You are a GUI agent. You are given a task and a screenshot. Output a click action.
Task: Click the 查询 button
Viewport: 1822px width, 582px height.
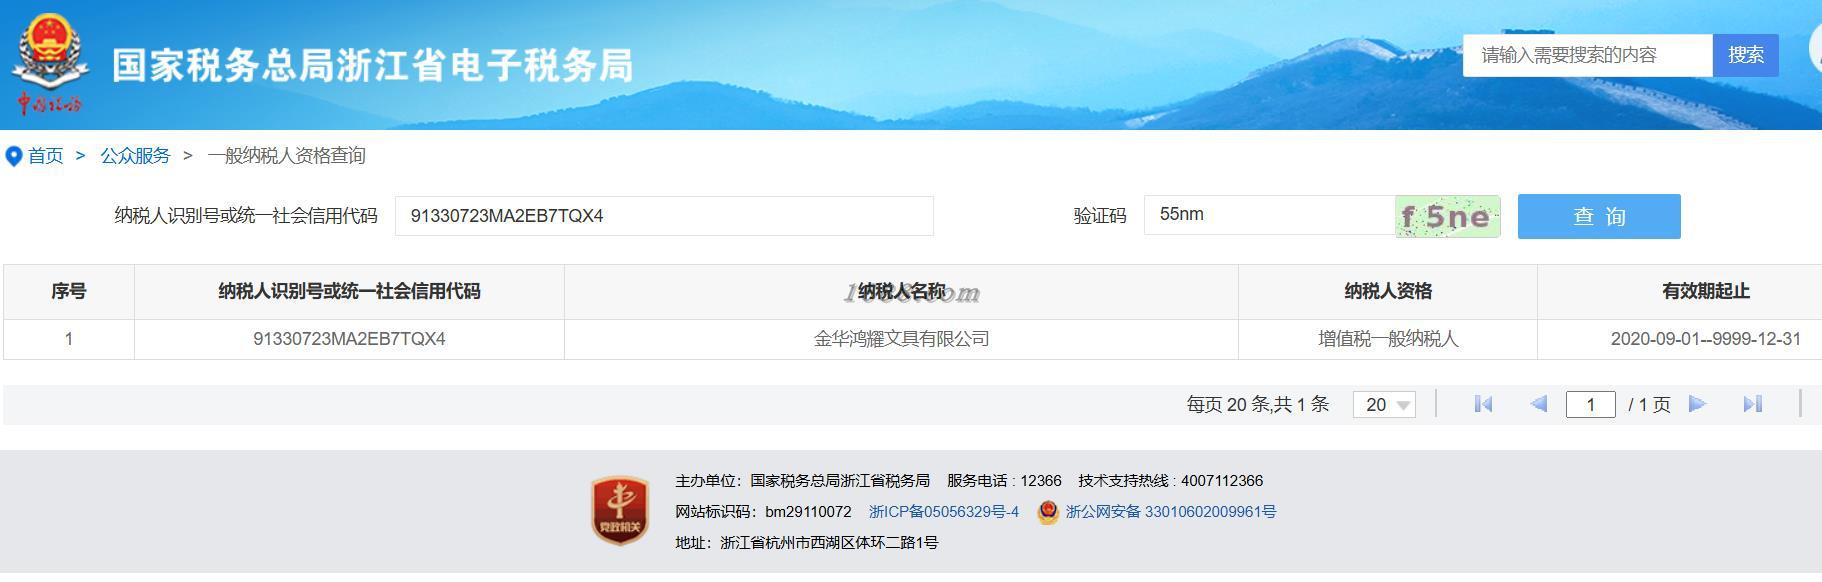coord(1599,216)
